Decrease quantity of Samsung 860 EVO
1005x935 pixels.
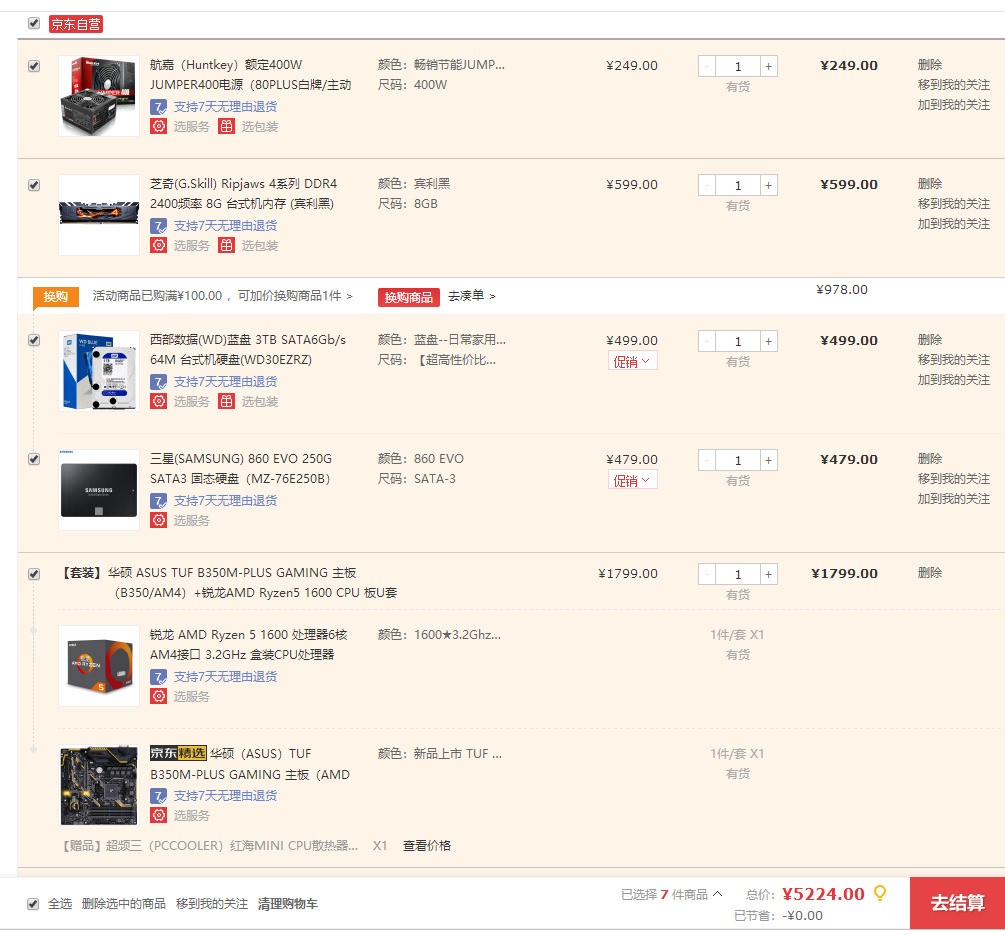[x=707, y=460]
